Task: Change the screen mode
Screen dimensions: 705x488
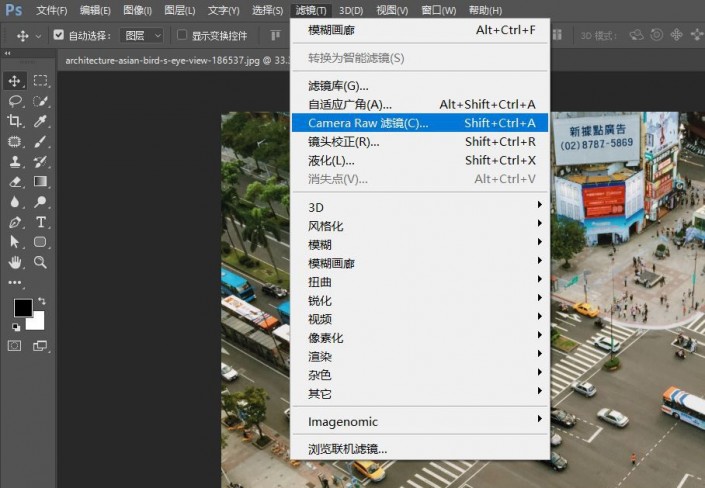Action: (40, 346)
